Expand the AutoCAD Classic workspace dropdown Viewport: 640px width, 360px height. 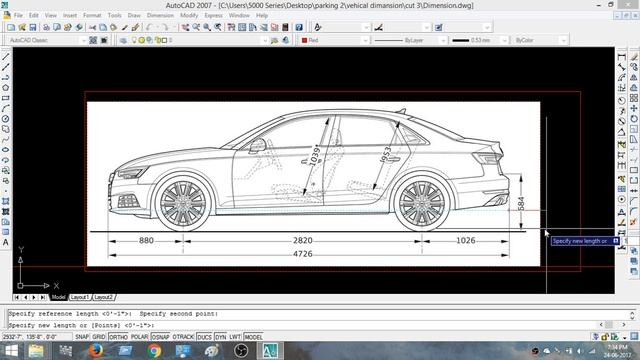point(83,40)
